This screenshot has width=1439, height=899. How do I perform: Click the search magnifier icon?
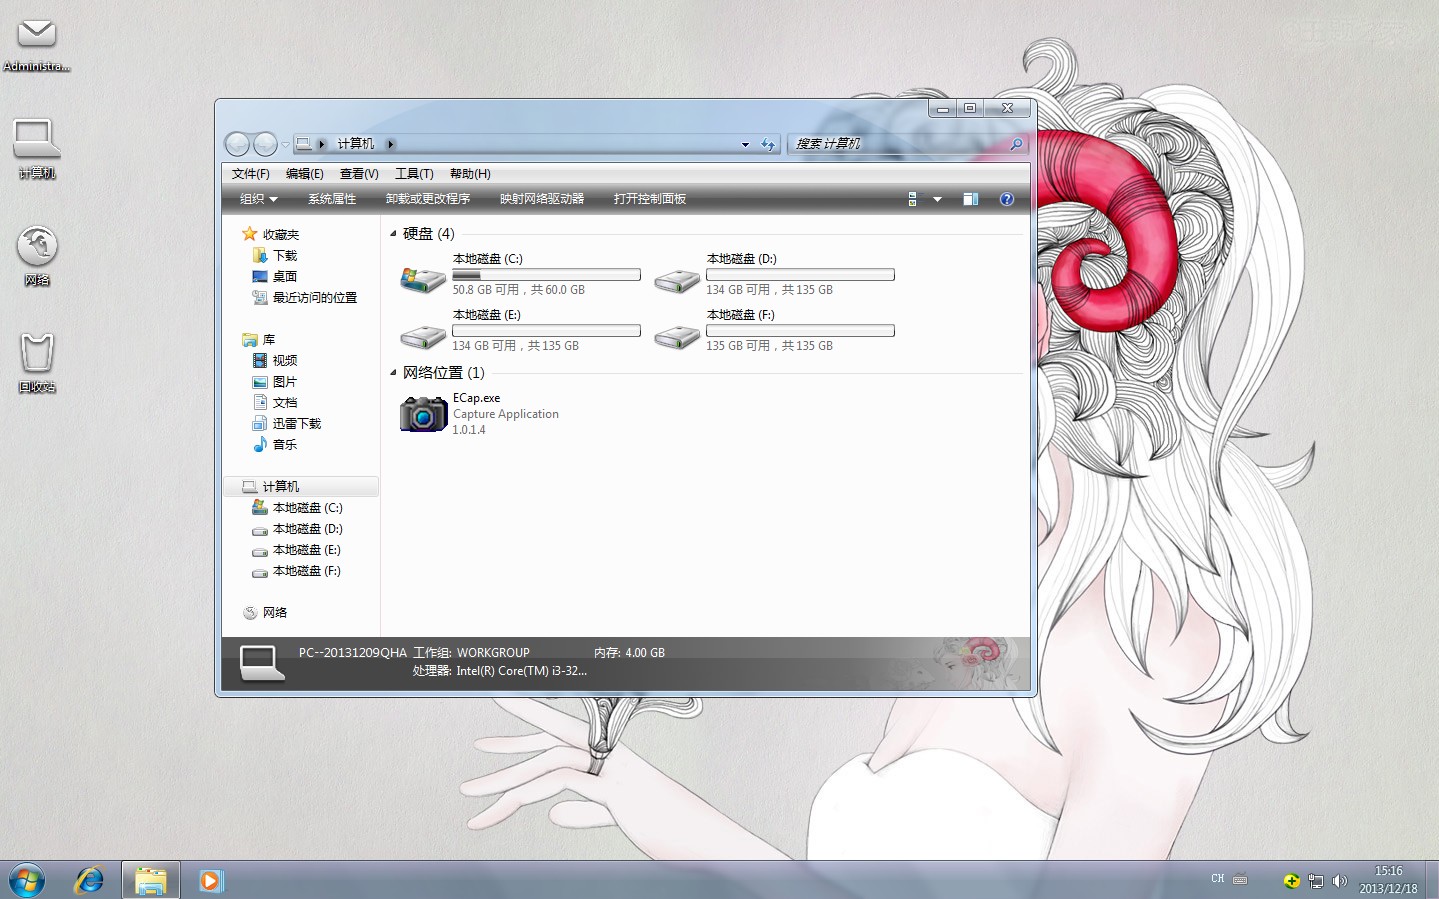[1017, 144]
